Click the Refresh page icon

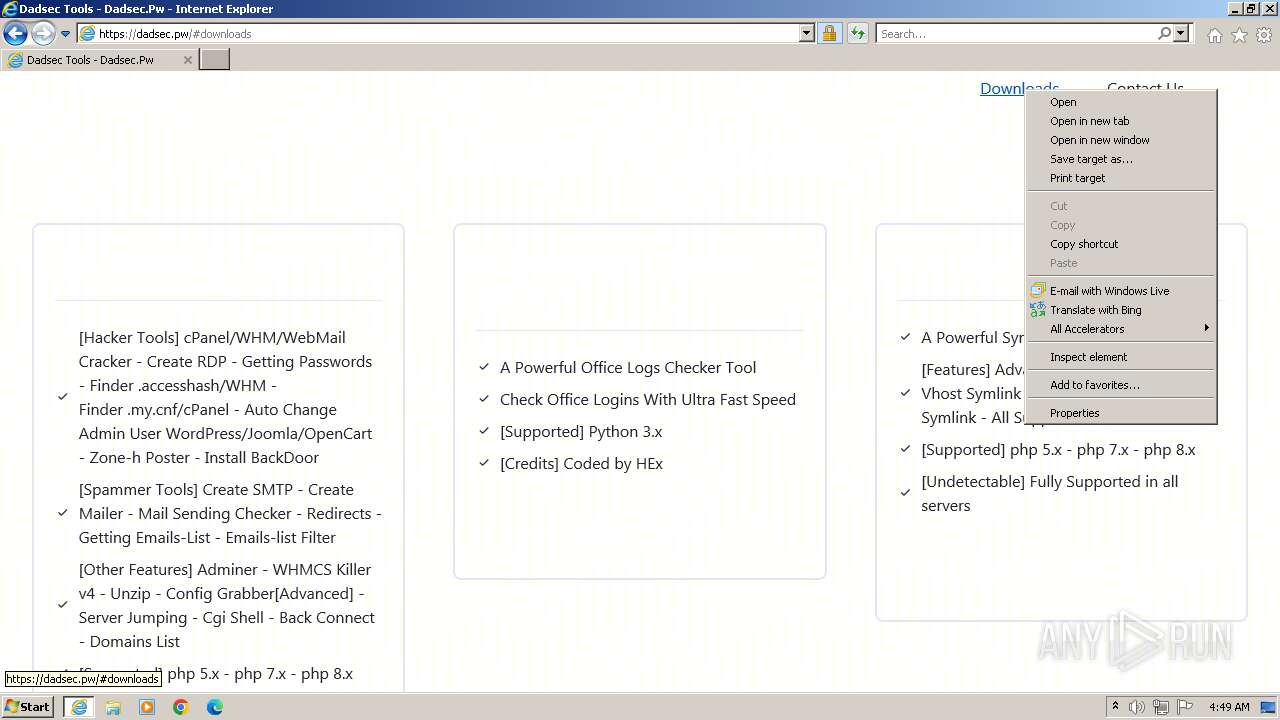click(858, 33)
